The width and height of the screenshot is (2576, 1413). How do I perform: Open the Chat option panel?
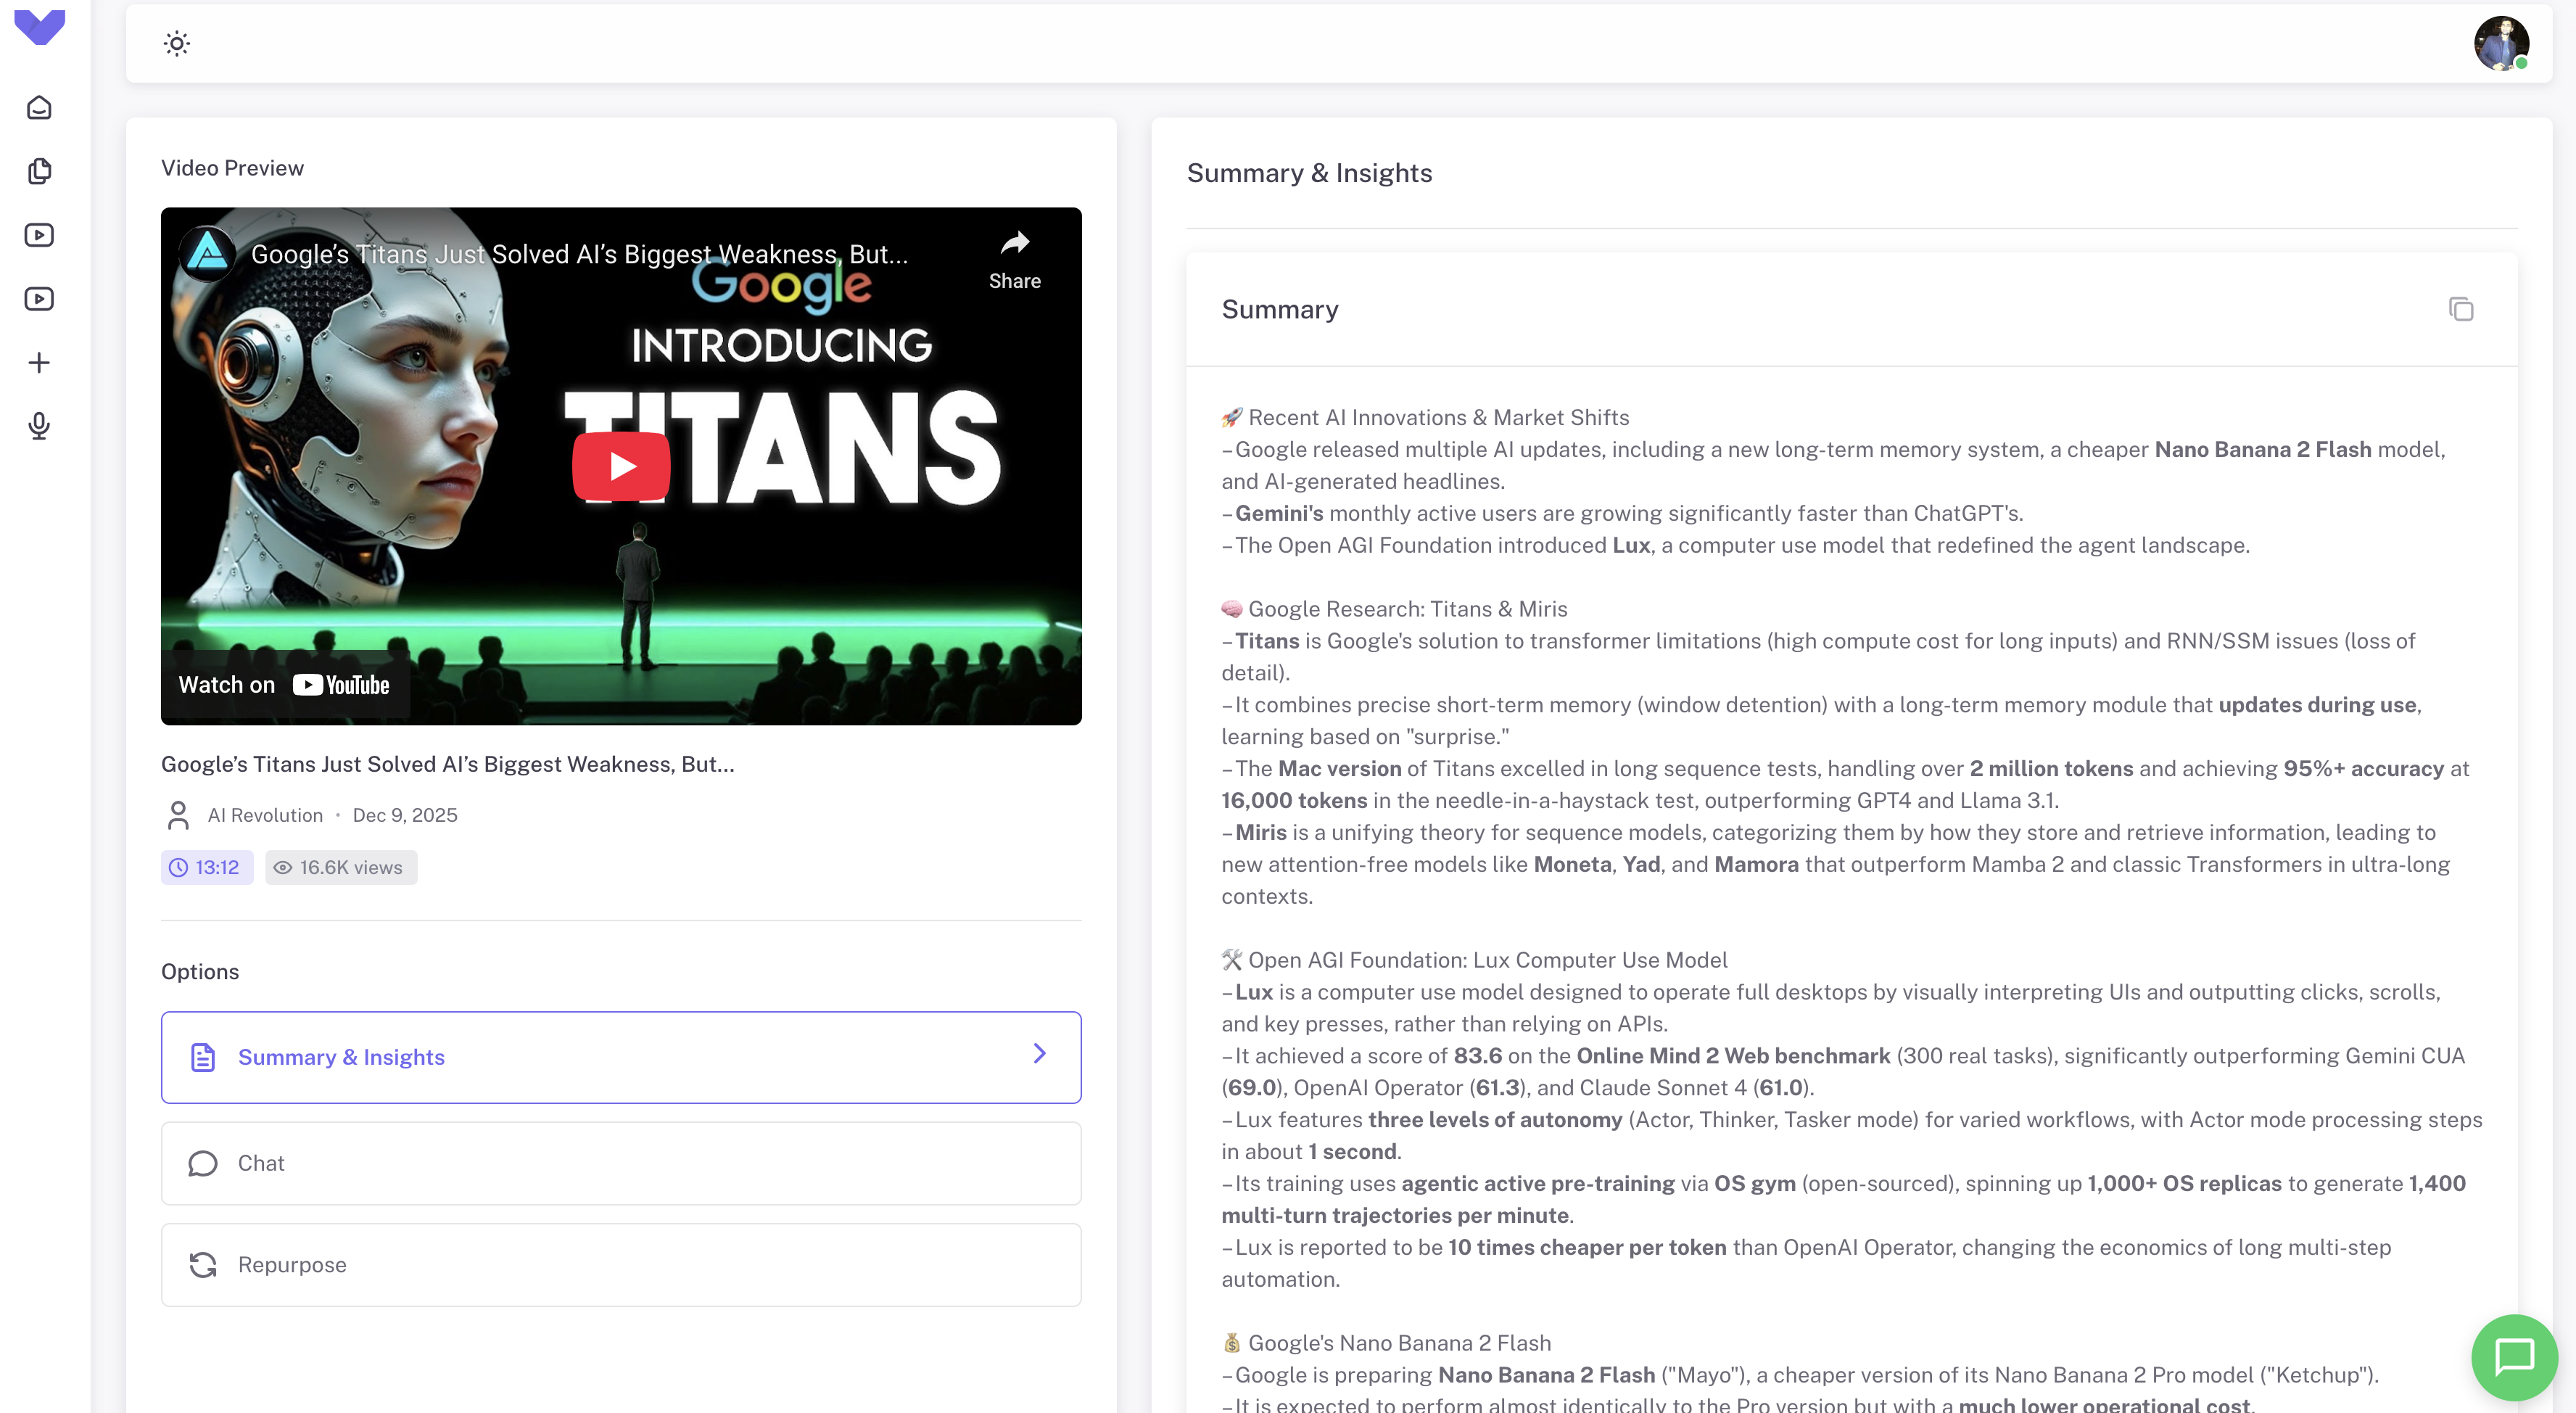621,1163
